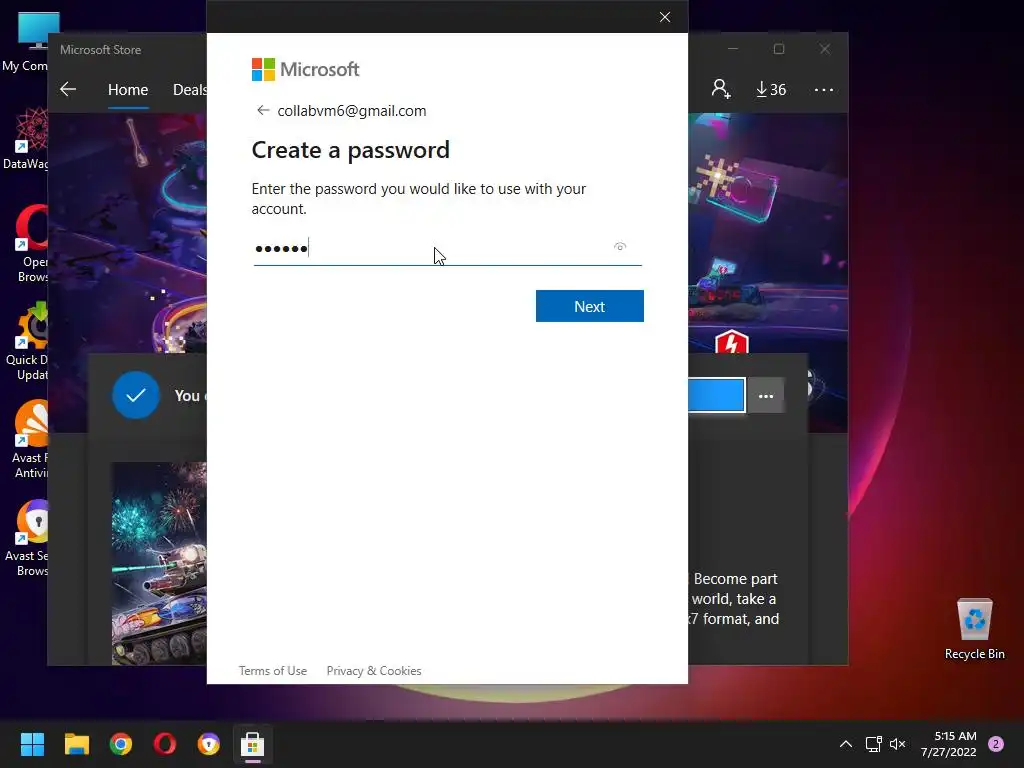Click the network icon in system tray
Screen dimensions: 1024x768
point(873,744)
